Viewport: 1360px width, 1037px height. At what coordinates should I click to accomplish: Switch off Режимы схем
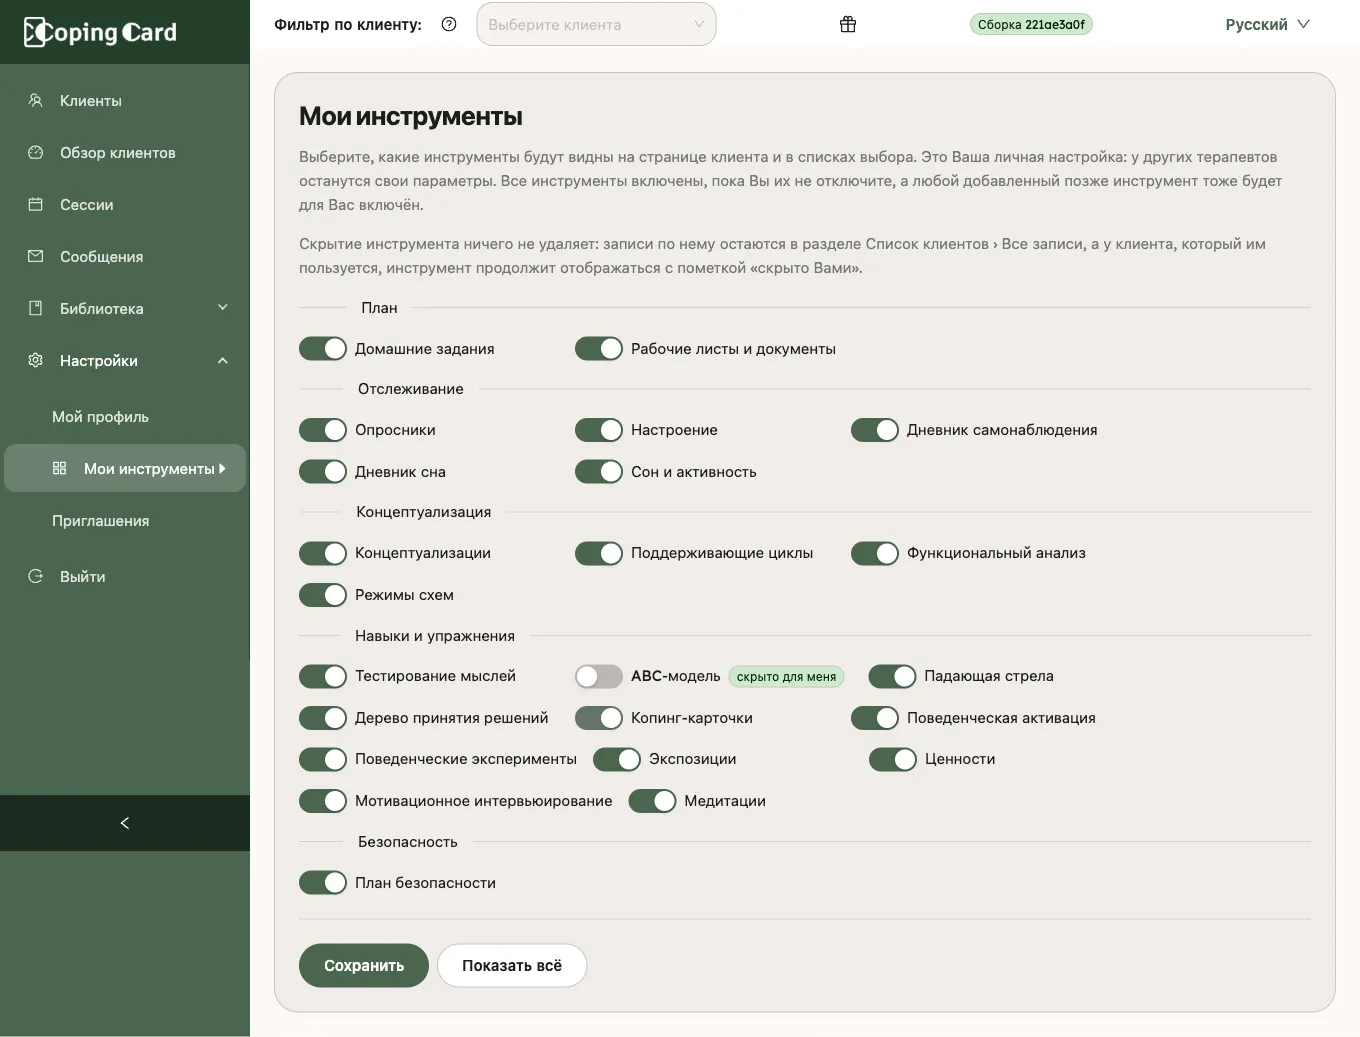point(323,595)
